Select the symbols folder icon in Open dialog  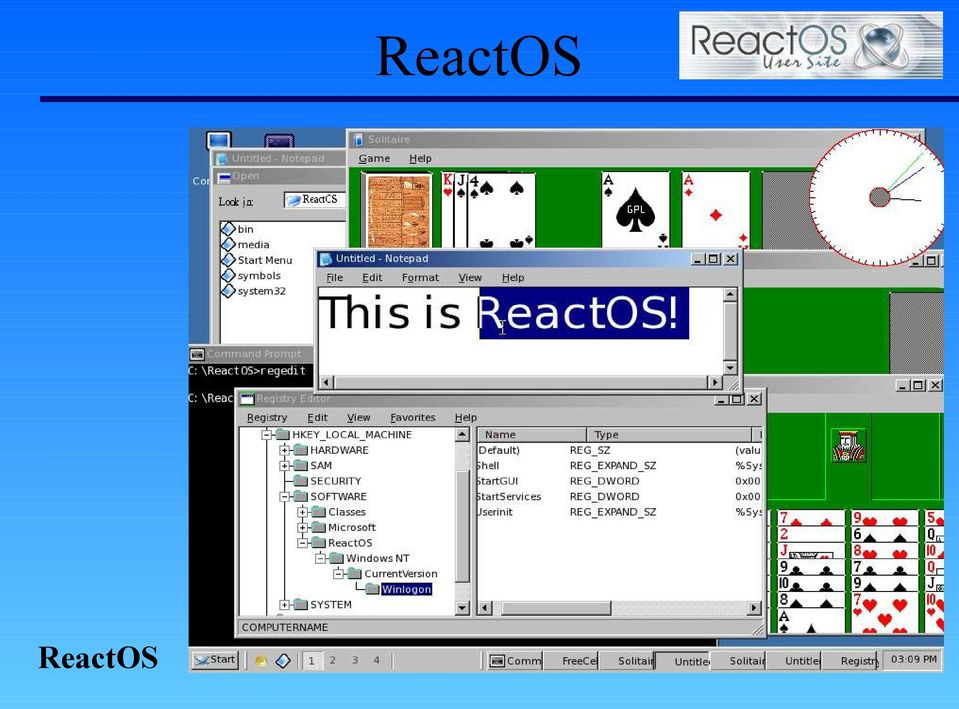tap(228, 275)
